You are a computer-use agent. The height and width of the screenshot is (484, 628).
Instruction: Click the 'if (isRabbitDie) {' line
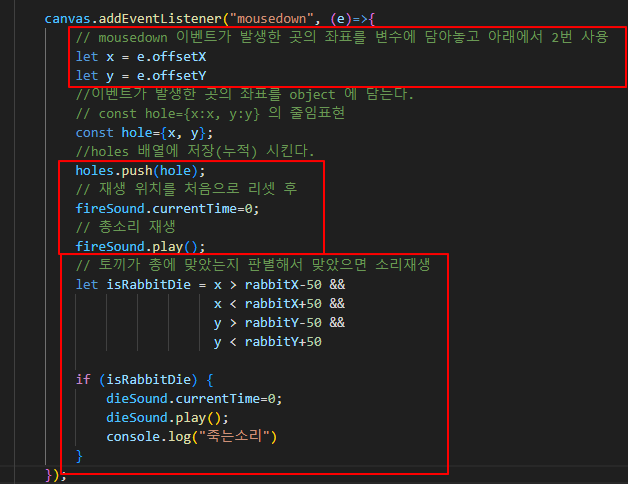point(144,379)
